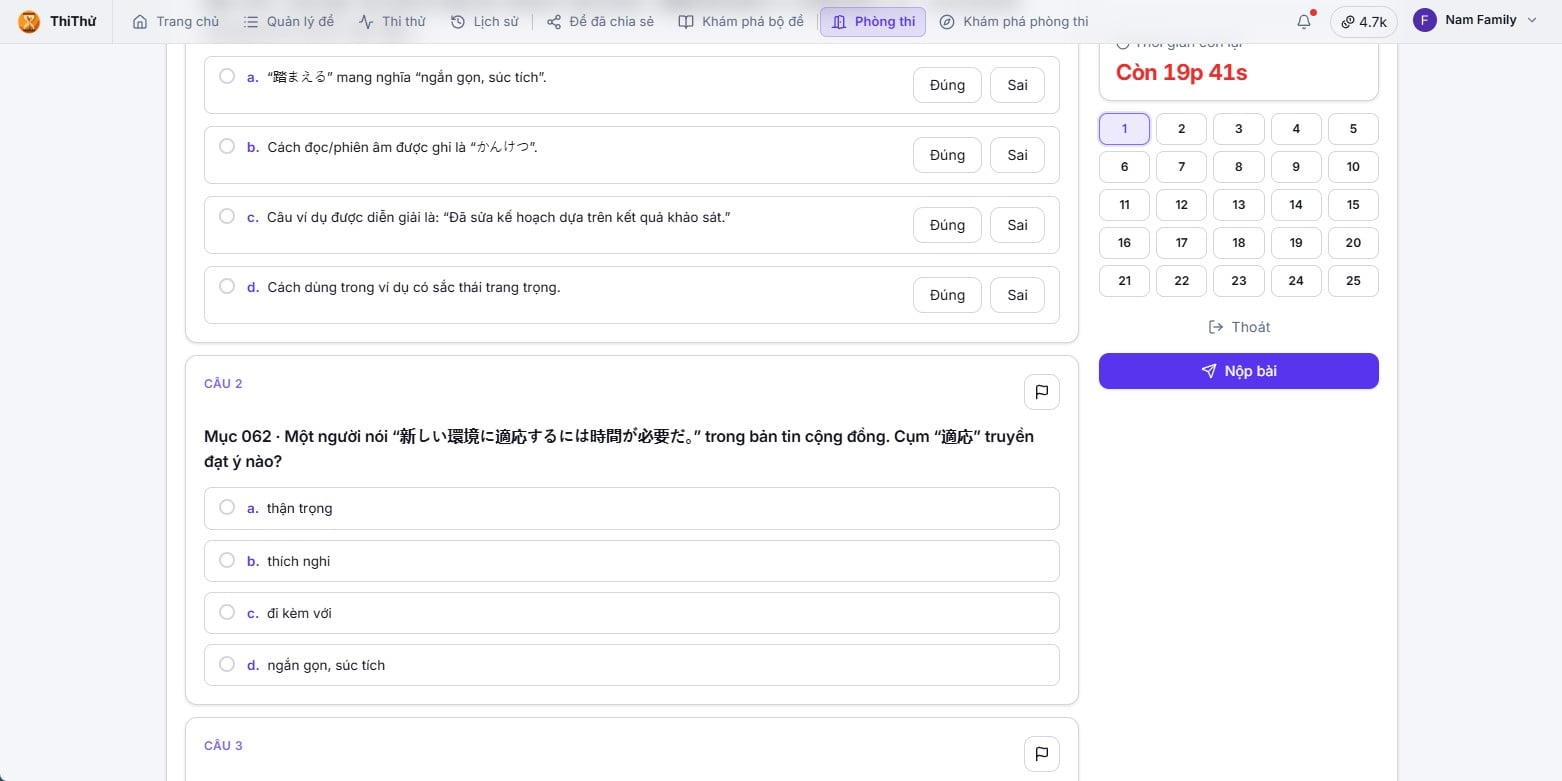
Task: Mark statement d as Đúng
Action: click(947, 295)
